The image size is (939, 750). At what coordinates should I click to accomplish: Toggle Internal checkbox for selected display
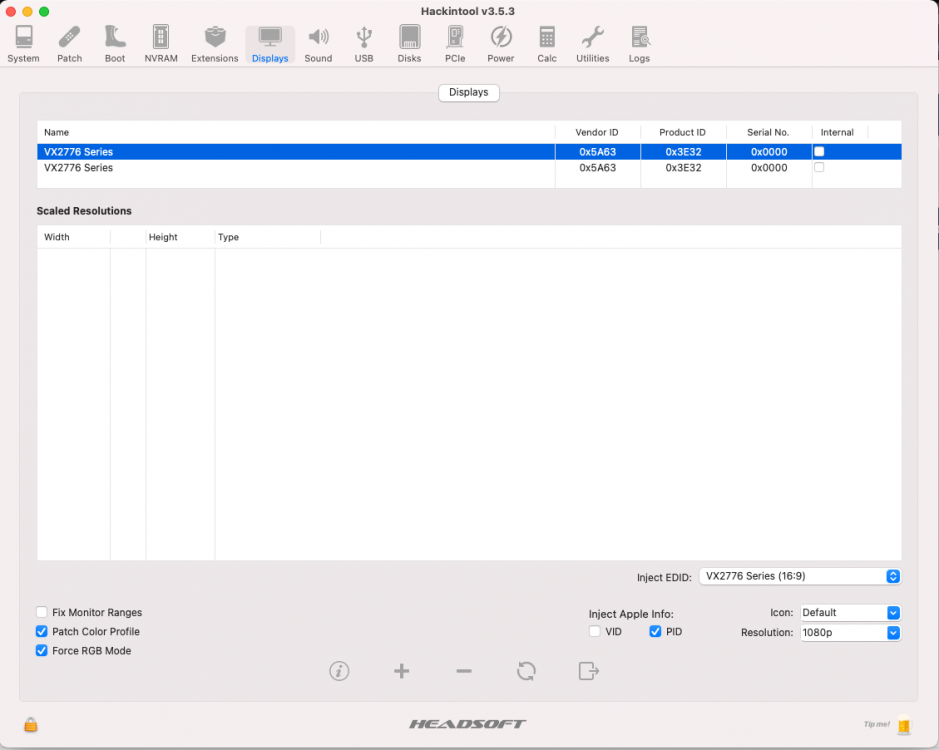coord(819,152)
